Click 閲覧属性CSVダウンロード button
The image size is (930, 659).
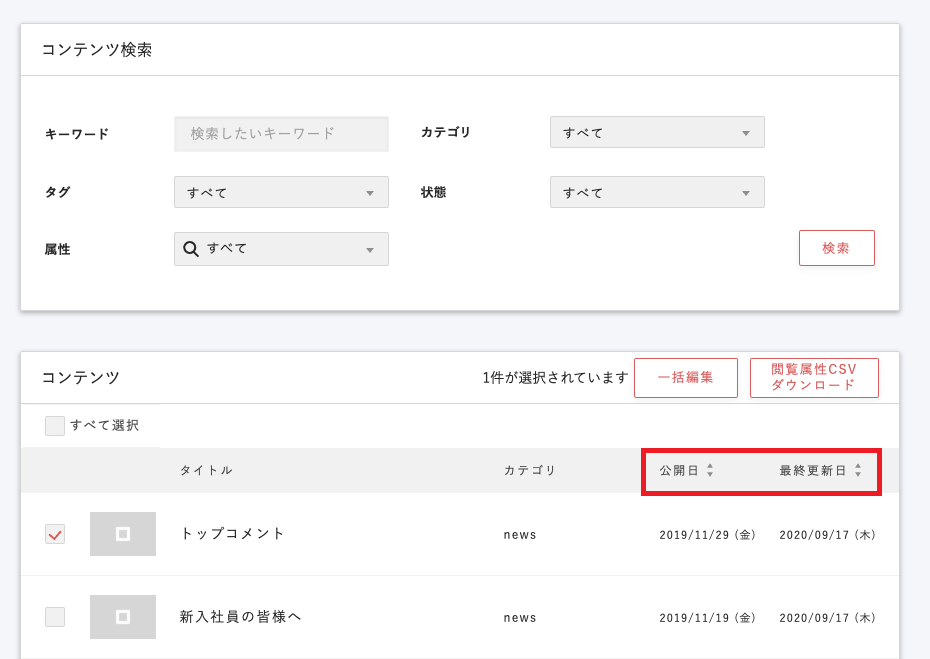814,378
